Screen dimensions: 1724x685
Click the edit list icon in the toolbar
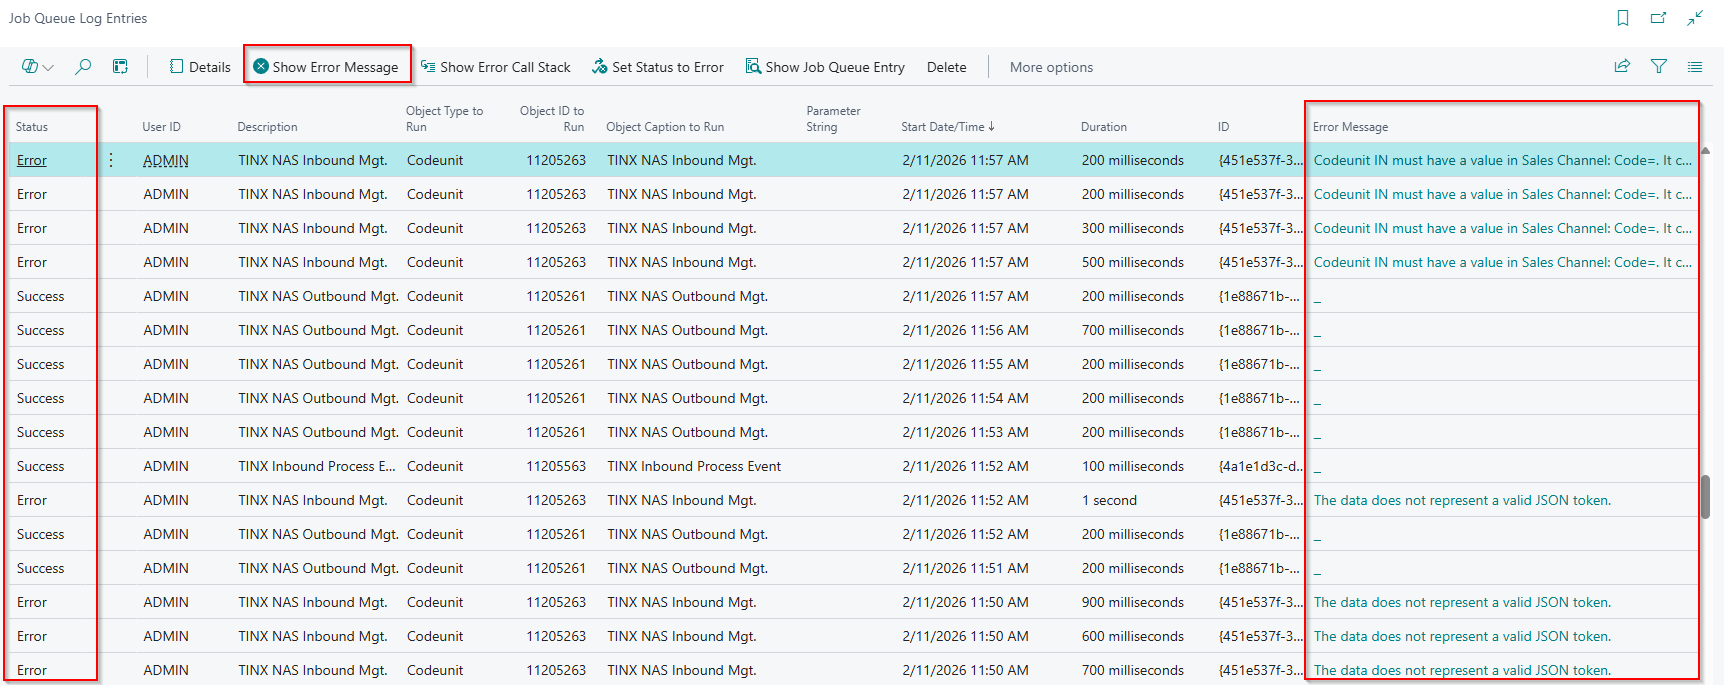pyautogui.click(x=120, y=67)
